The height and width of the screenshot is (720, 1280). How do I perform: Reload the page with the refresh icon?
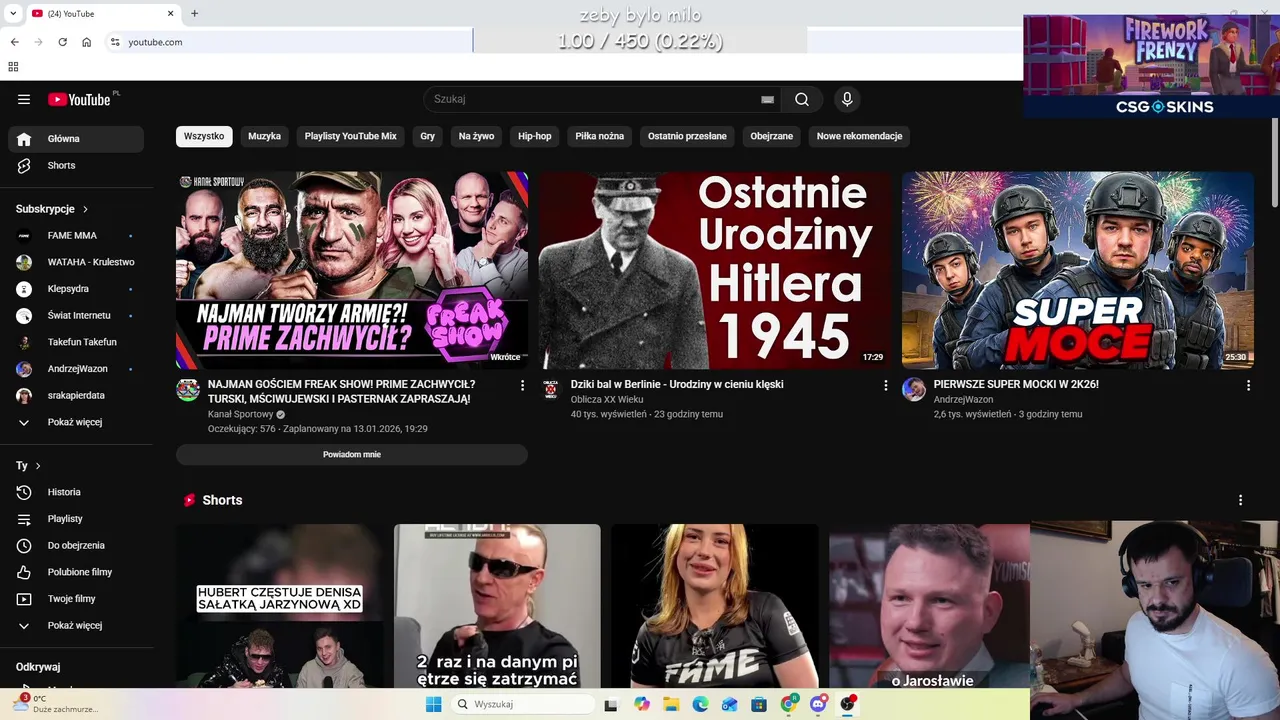[x=62, y=42]
